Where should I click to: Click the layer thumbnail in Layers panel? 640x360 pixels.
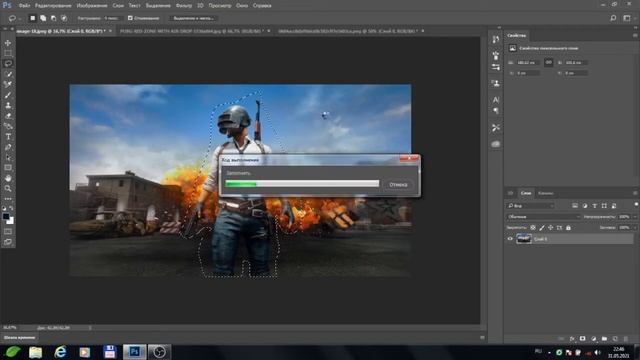click(x=524, y=239)
